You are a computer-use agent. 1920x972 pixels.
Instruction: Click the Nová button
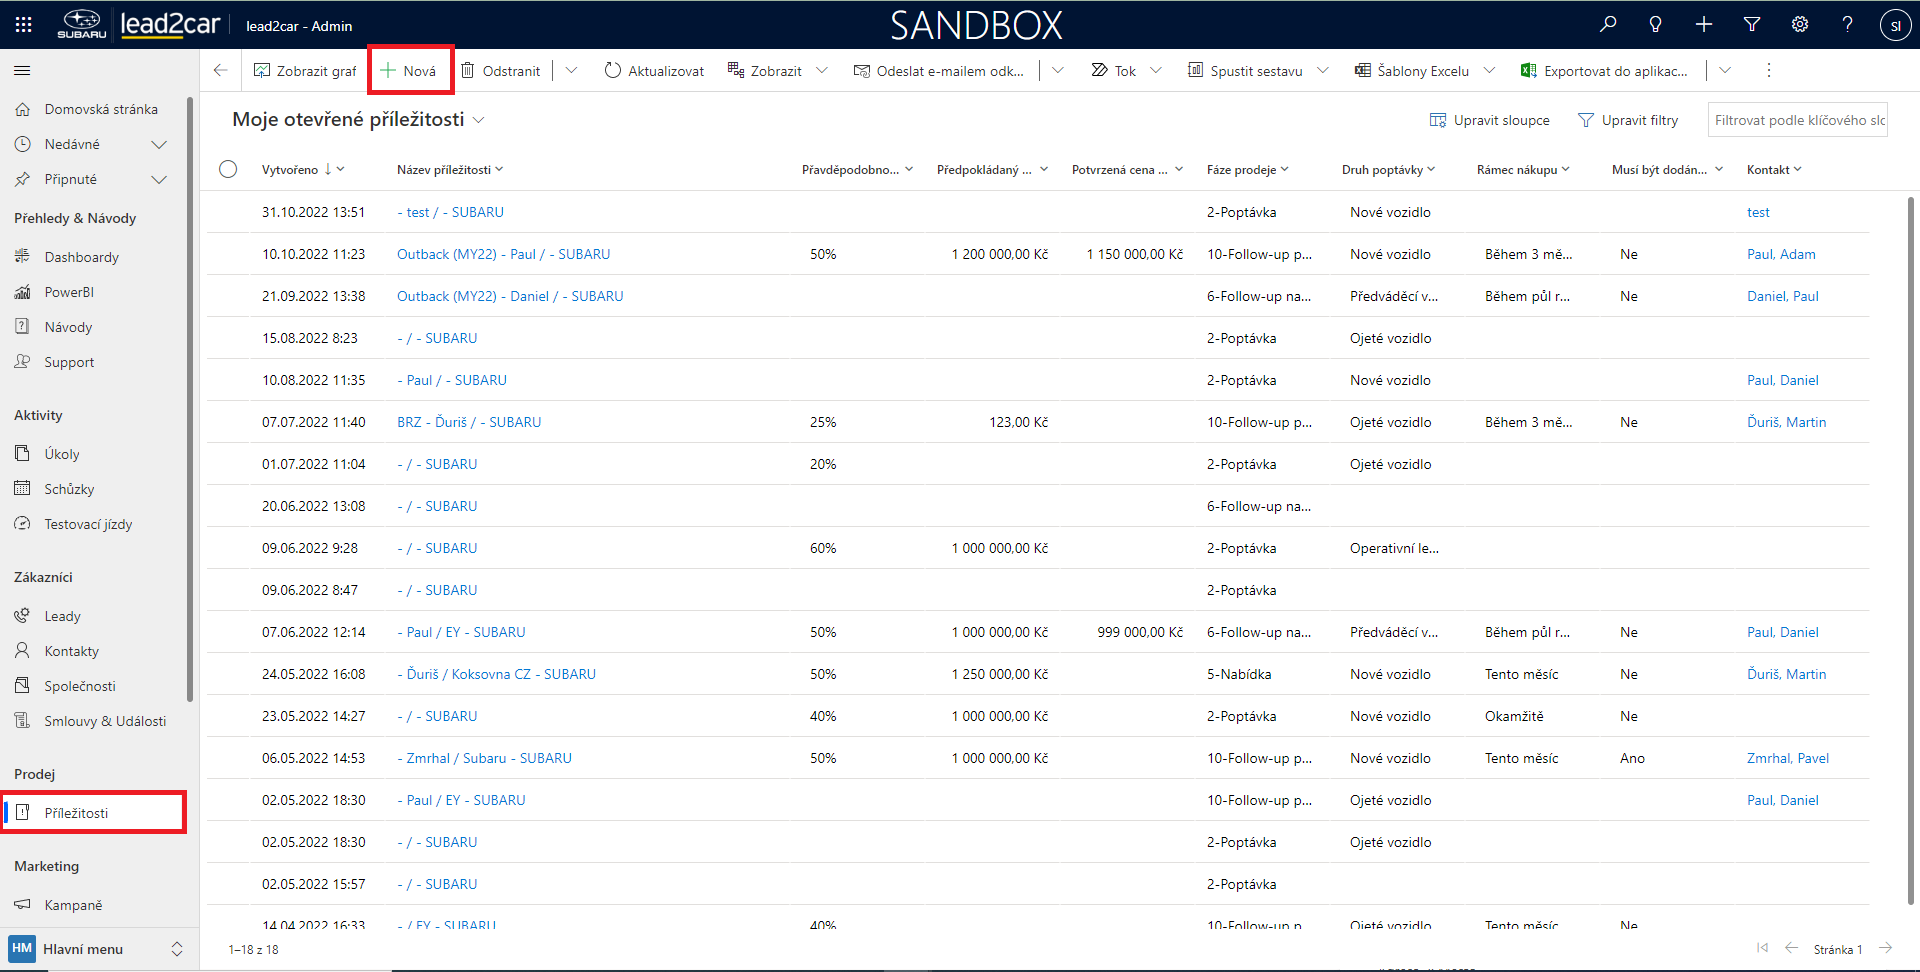(x=410, y=71)
